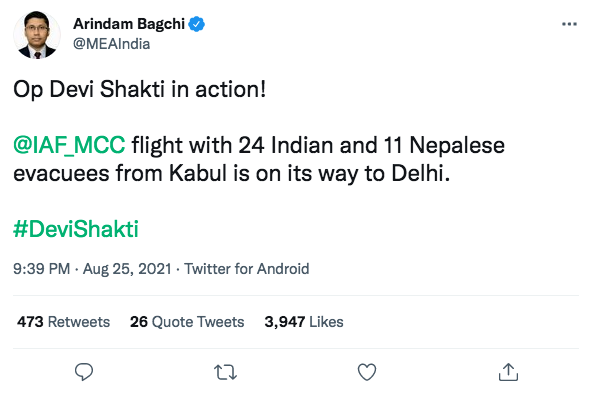Click the Aug 25, 2021 date
Image resolution: width=593 pixels, height=394 pixels.
pyautogui.click(x=127, y=269)
